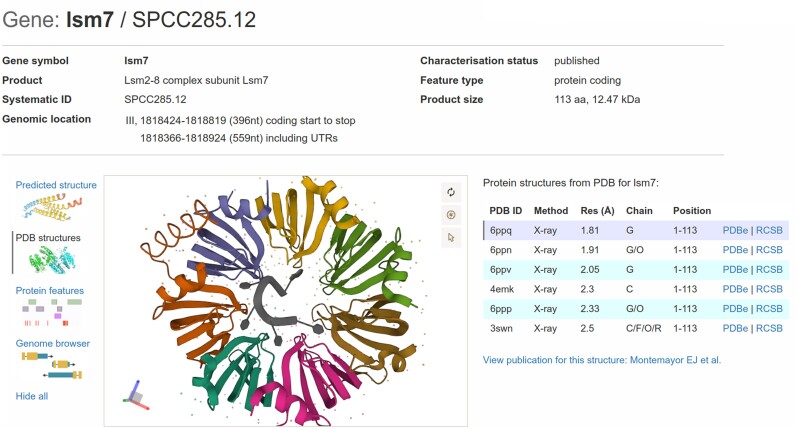Open PDBe link for 6ppq
Viewport: 800px width, 429px height.
click(735, 231)
